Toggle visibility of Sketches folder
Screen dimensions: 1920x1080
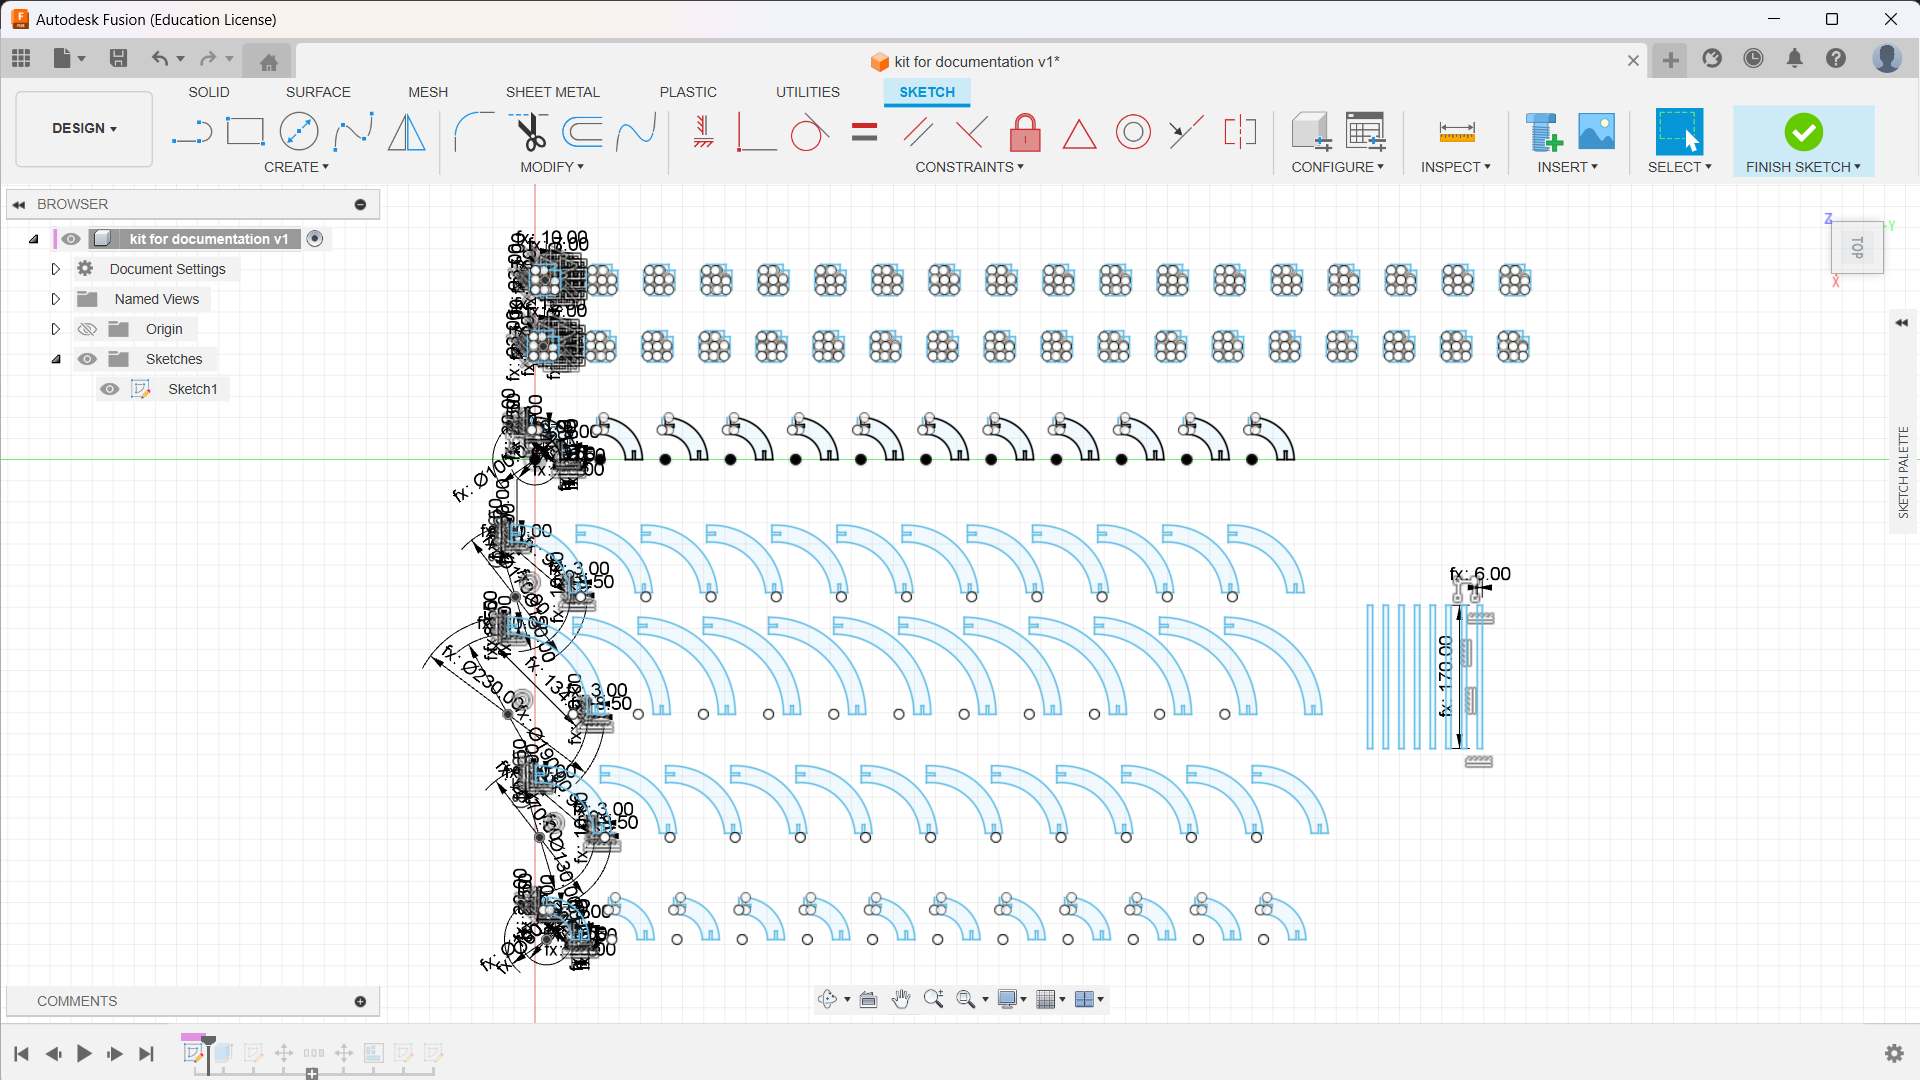coord(88,359)
